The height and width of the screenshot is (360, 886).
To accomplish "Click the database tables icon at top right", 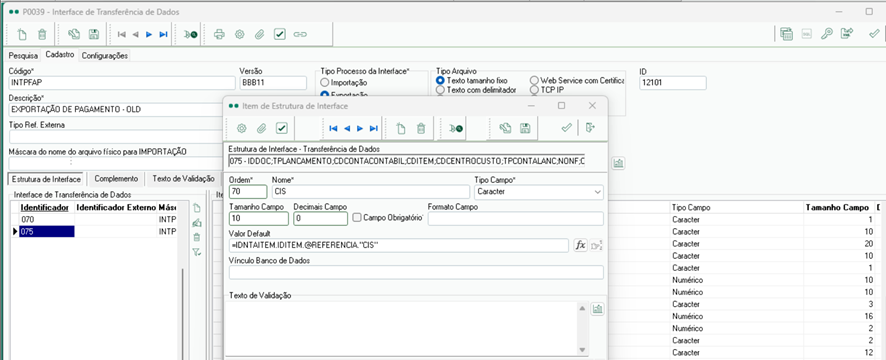I will pyautogui.click(x=786, y=34).
